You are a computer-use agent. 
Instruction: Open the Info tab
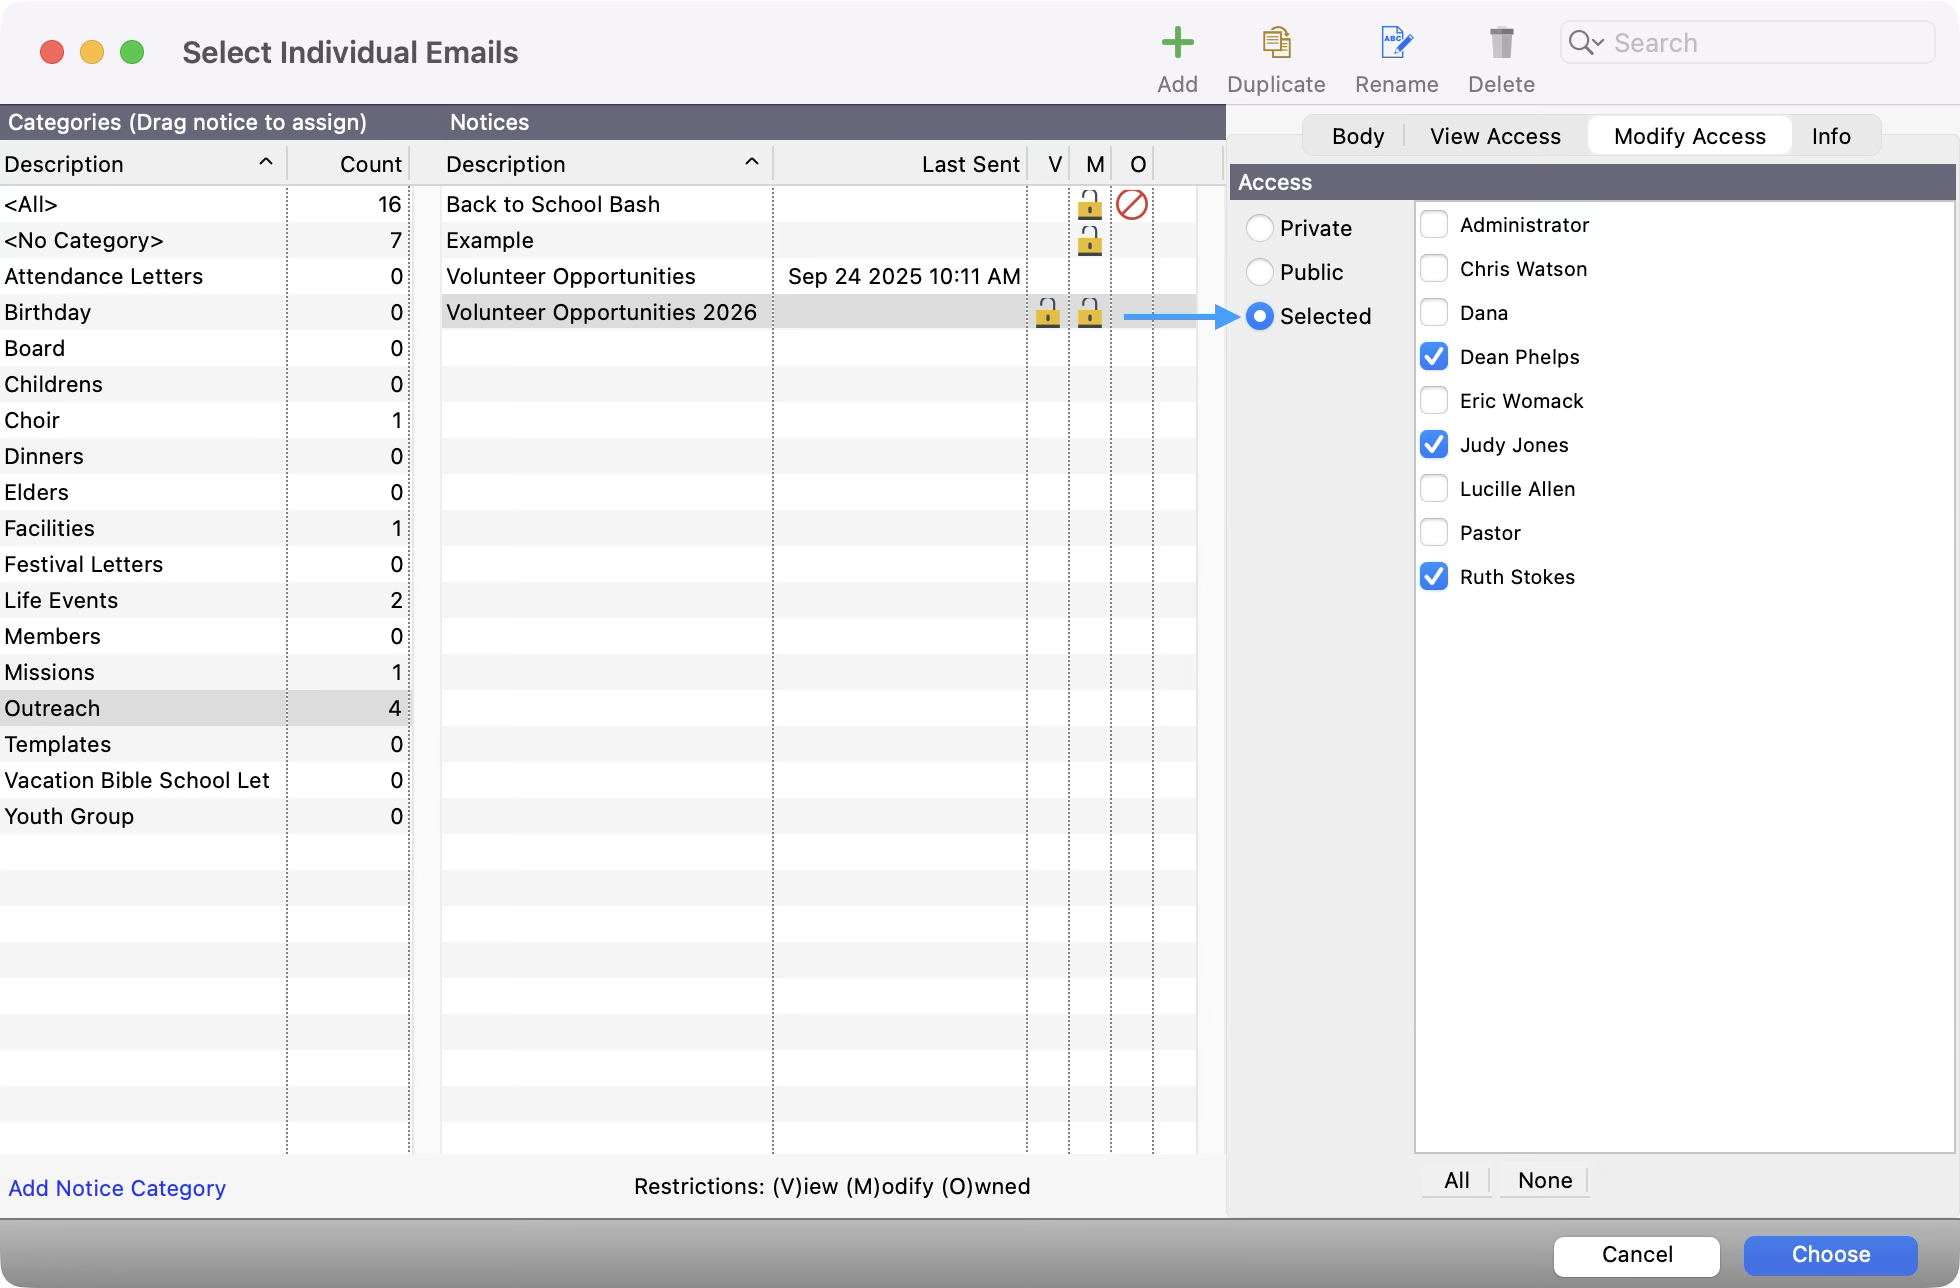1831,136
